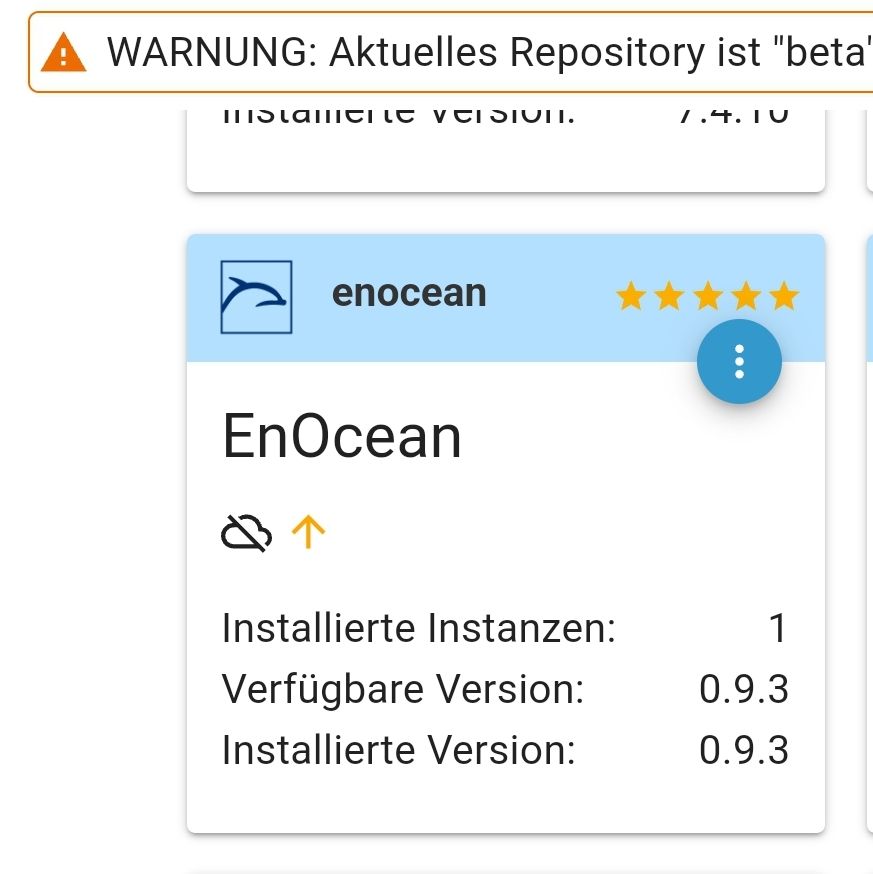The image size is (873, 874).
Task: Click the orange warning triangle icon
Action: pos(64,53)
